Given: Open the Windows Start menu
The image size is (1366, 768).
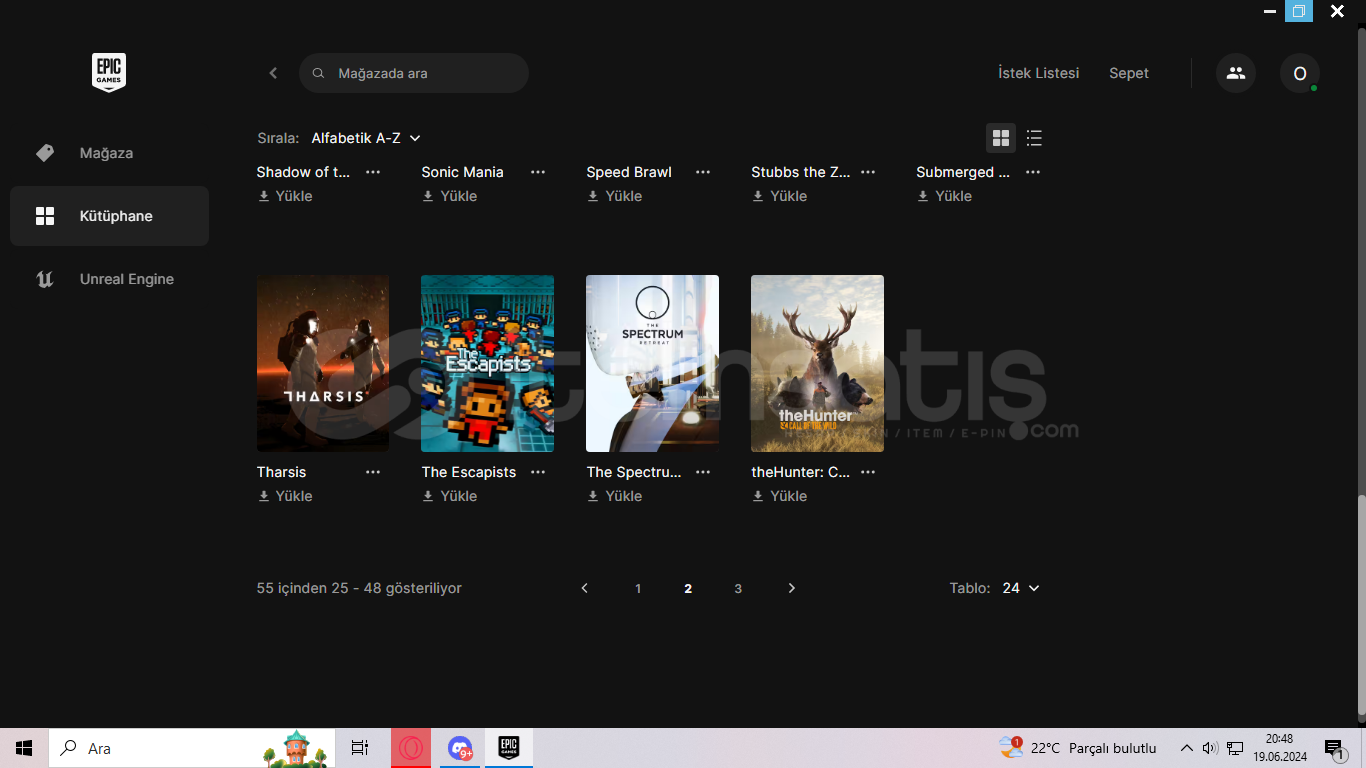Looking at the screenshot, I should (24, 748).
